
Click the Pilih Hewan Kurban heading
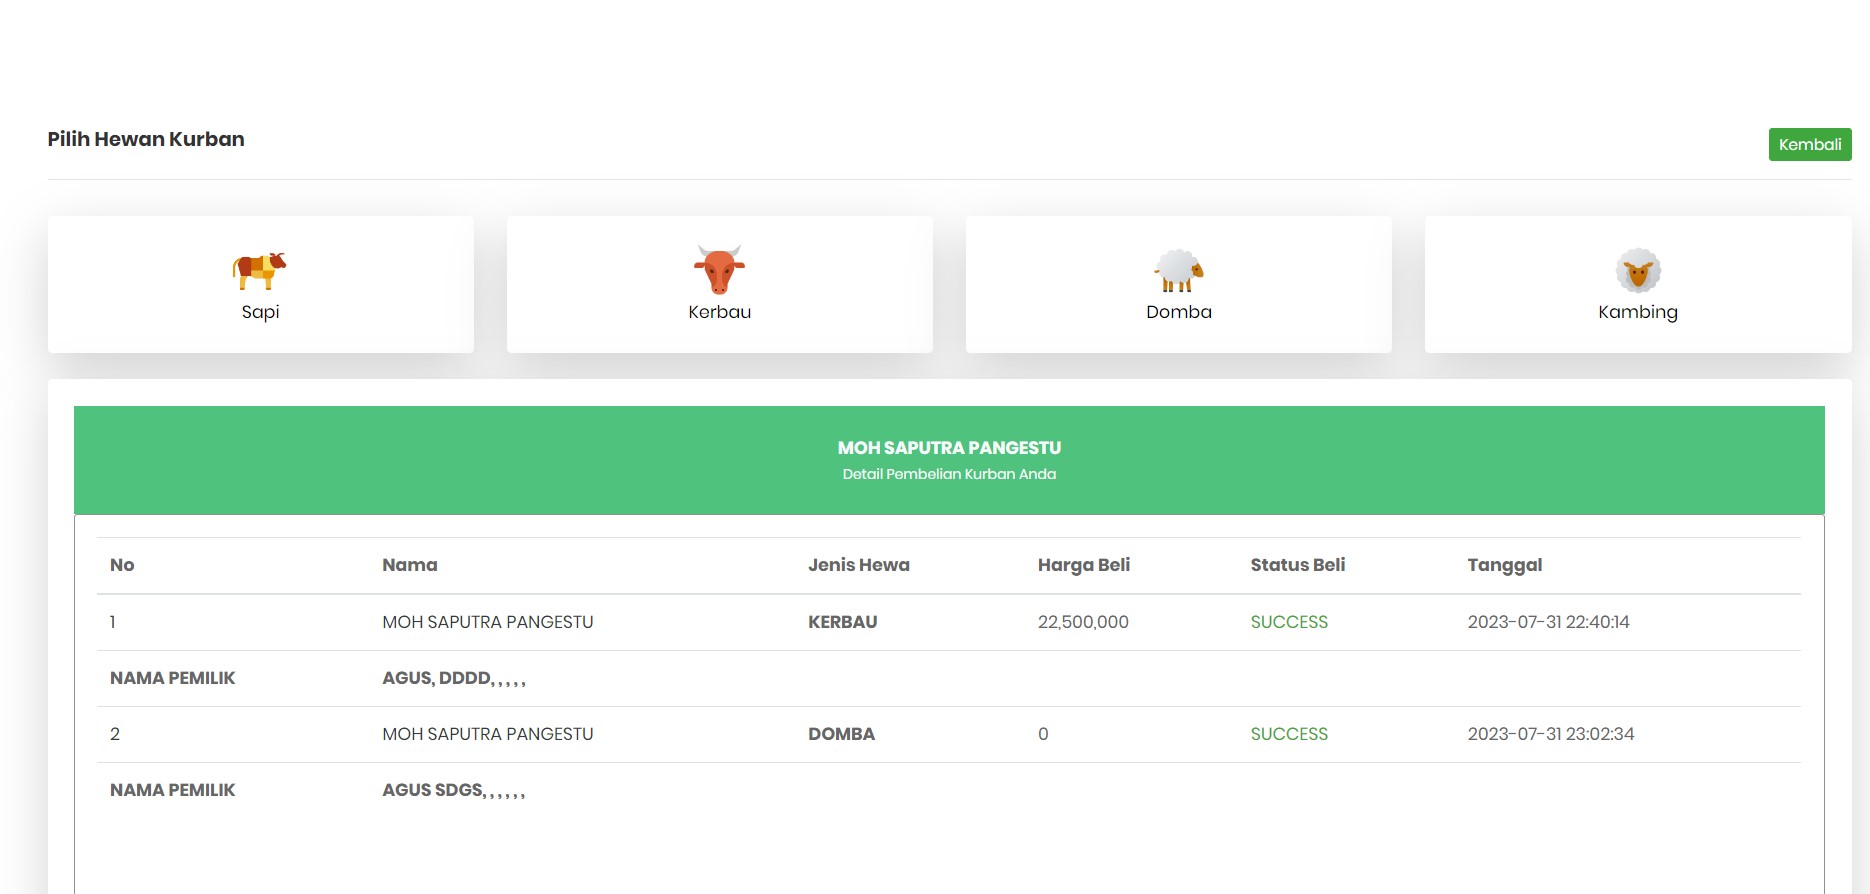tap(146, 139)
